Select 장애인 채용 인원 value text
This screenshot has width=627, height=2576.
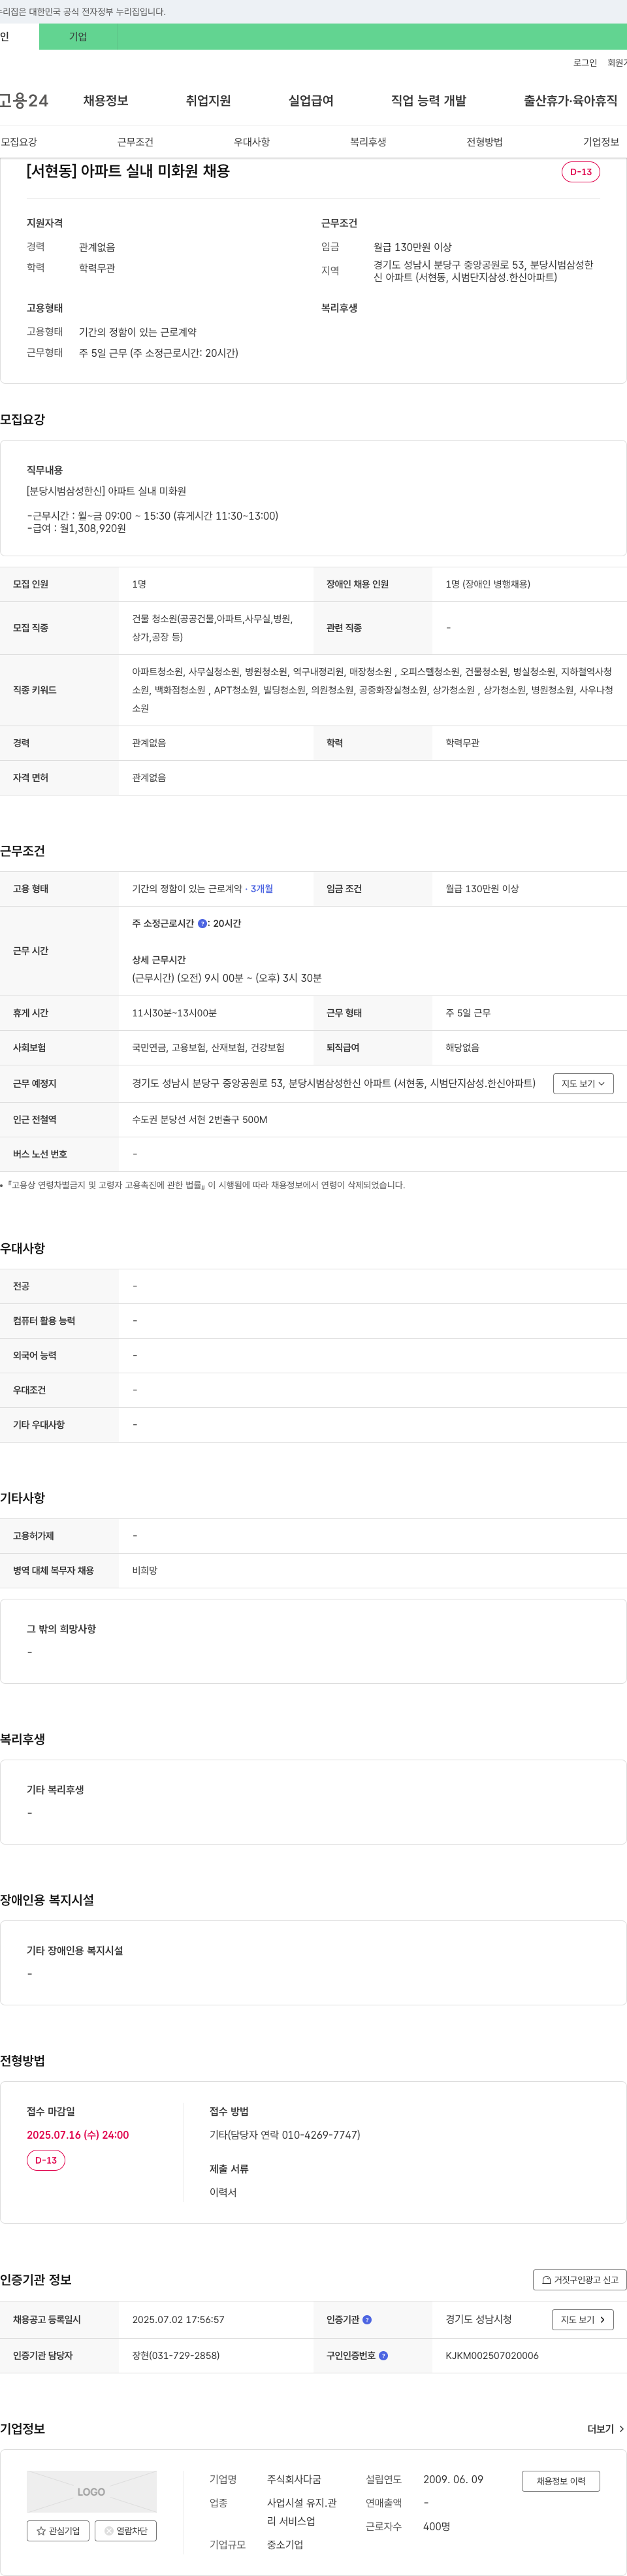click(488, 584)
